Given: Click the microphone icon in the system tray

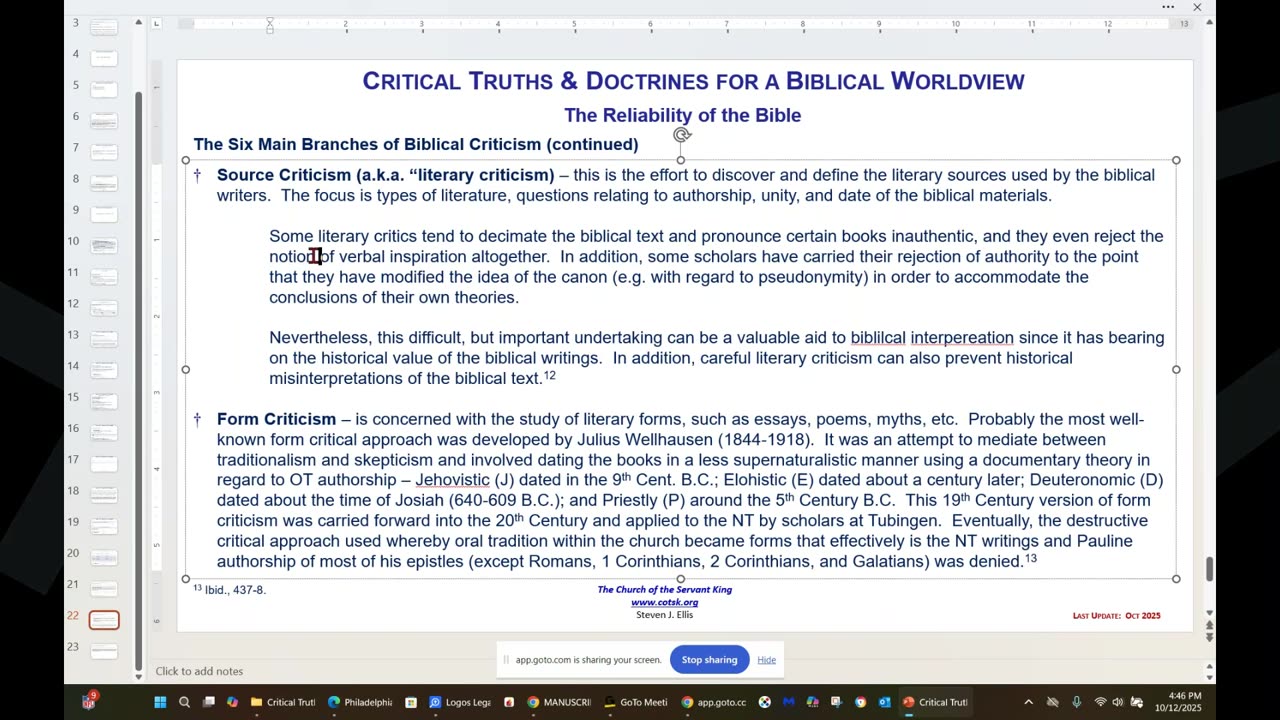Looking at the screenshot, I should [x=1076, y=702].
